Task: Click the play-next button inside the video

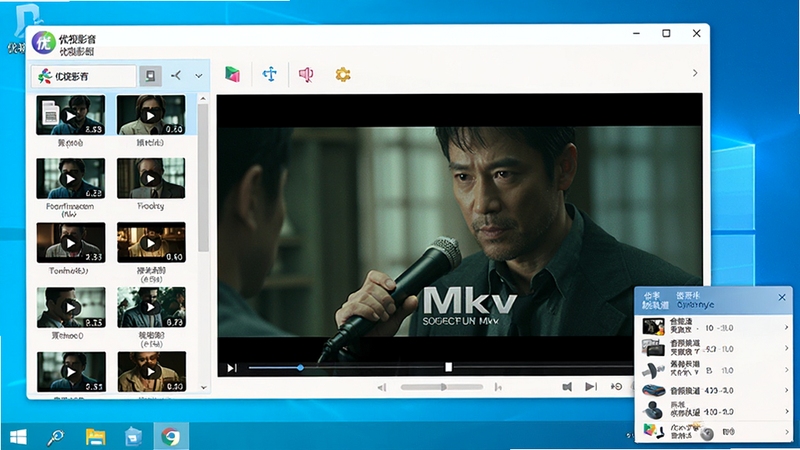Action: point(232,368)
